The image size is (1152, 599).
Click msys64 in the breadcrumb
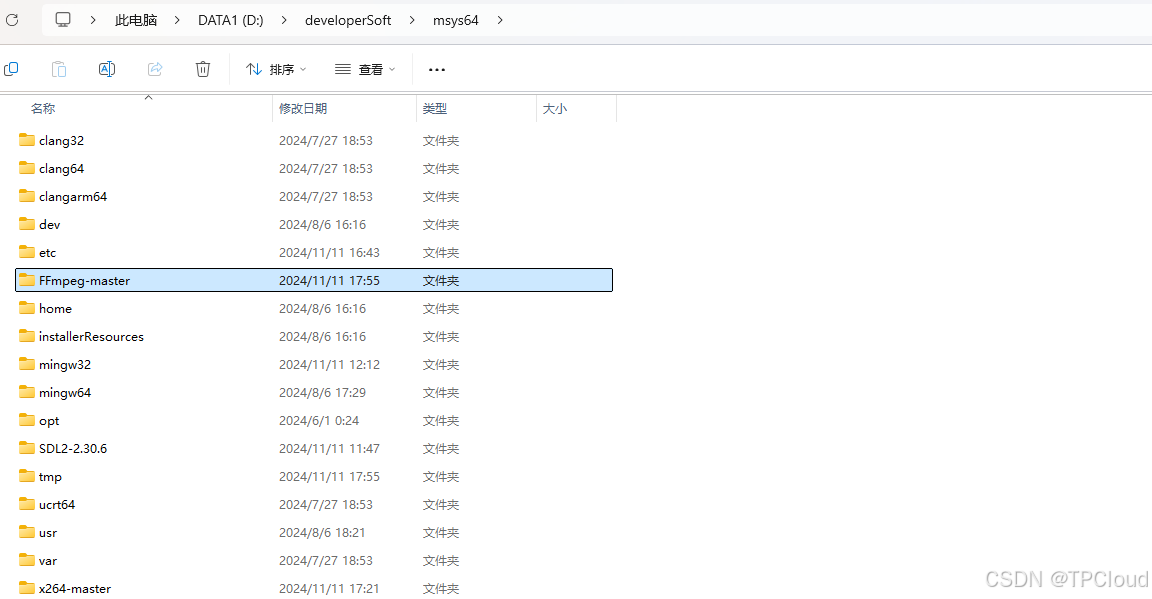pyautogui.click(x=456, y=21)
